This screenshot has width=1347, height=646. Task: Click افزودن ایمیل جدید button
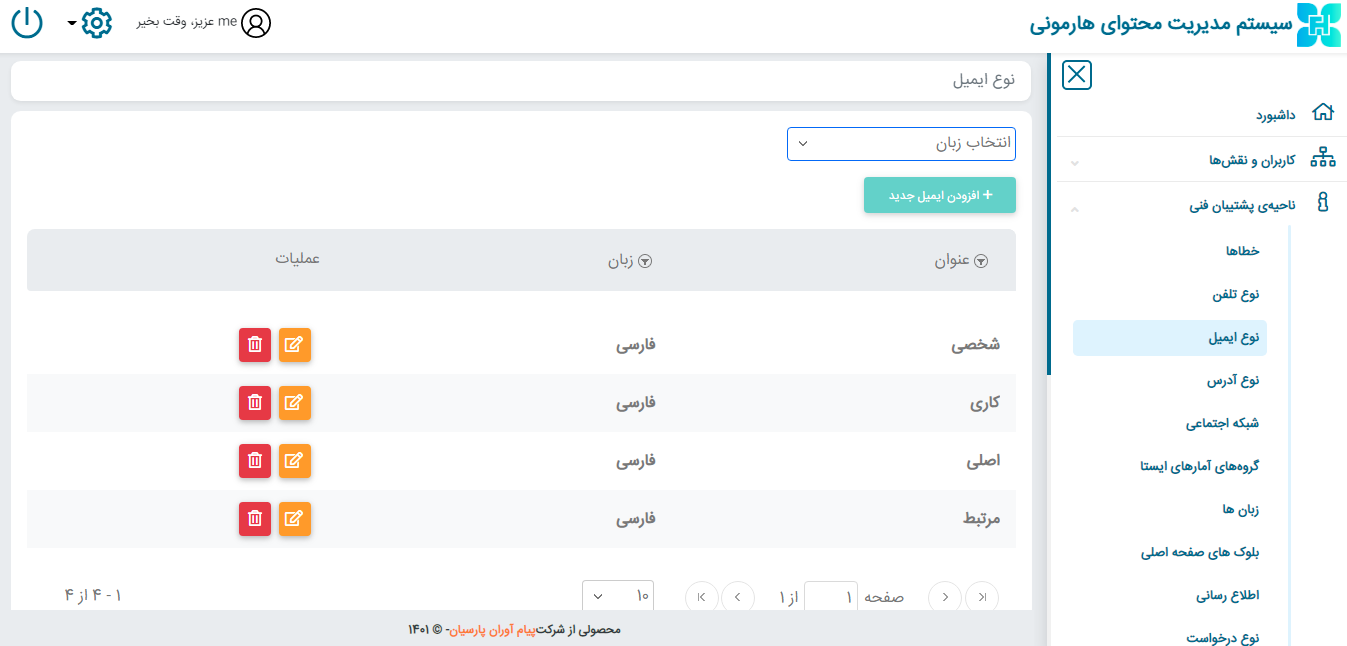coord(939,196)
